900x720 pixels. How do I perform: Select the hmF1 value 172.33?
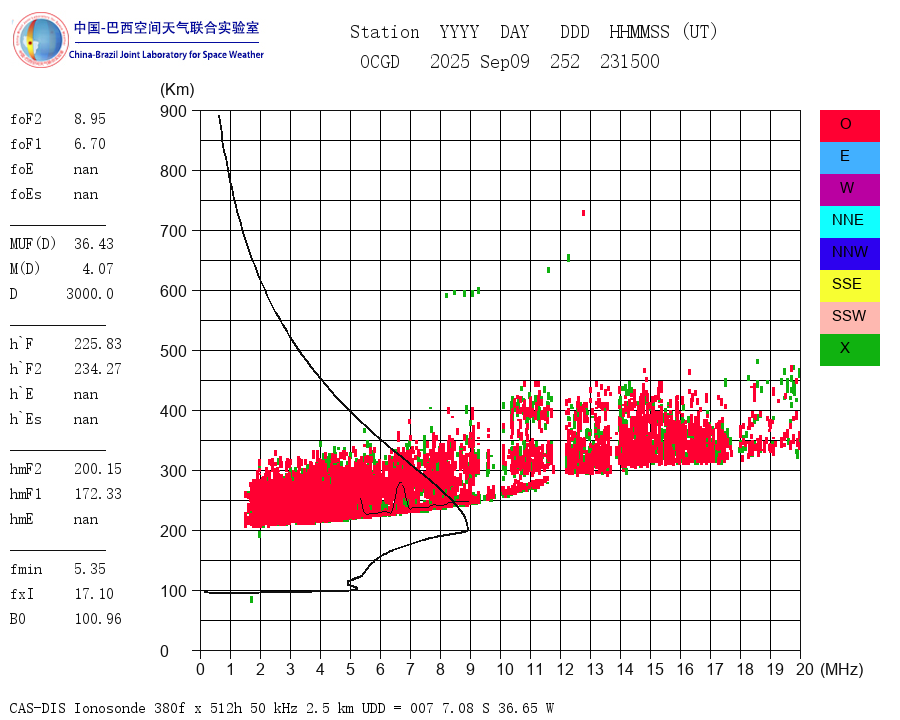(98, 494)
